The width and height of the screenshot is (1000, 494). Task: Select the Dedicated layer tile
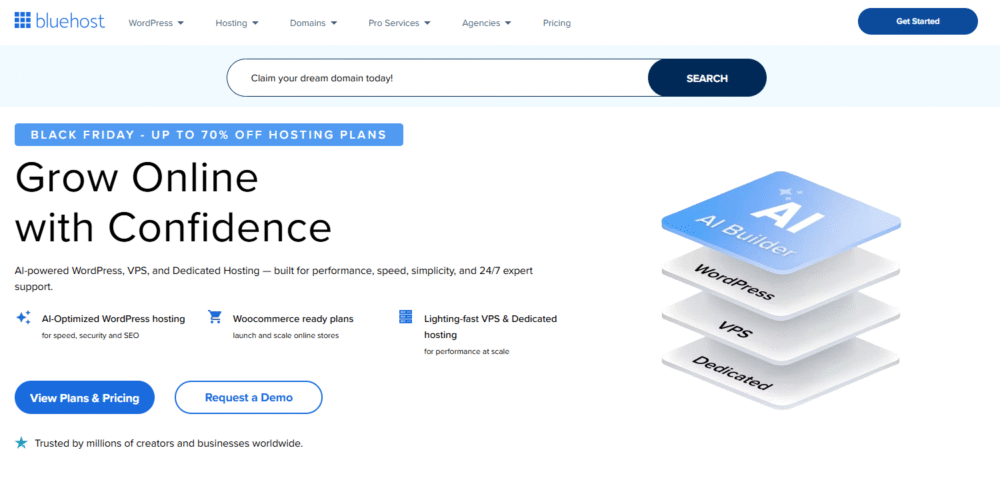tap(781, 375)
